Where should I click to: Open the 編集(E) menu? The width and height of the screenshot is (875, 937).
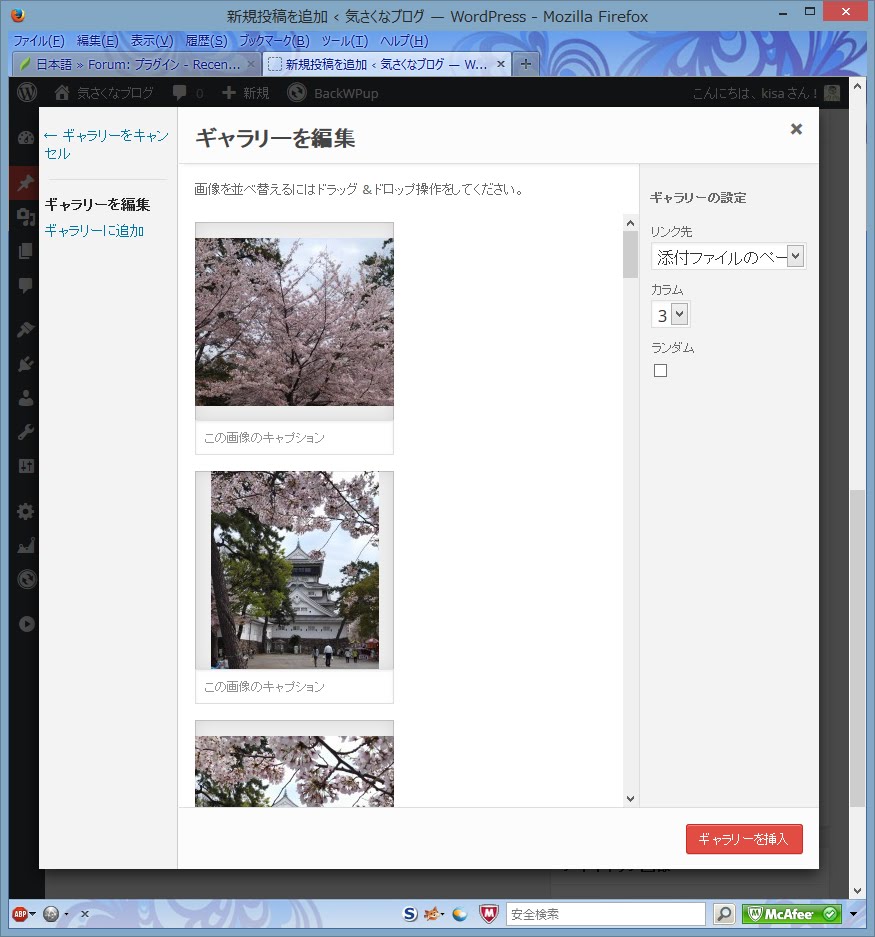pyautogui.click(x=97, y=41)
